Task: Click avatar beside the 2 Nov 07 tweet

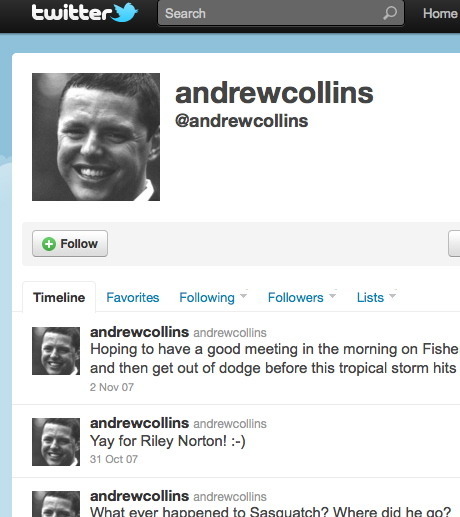Action: tap(56, 351)
